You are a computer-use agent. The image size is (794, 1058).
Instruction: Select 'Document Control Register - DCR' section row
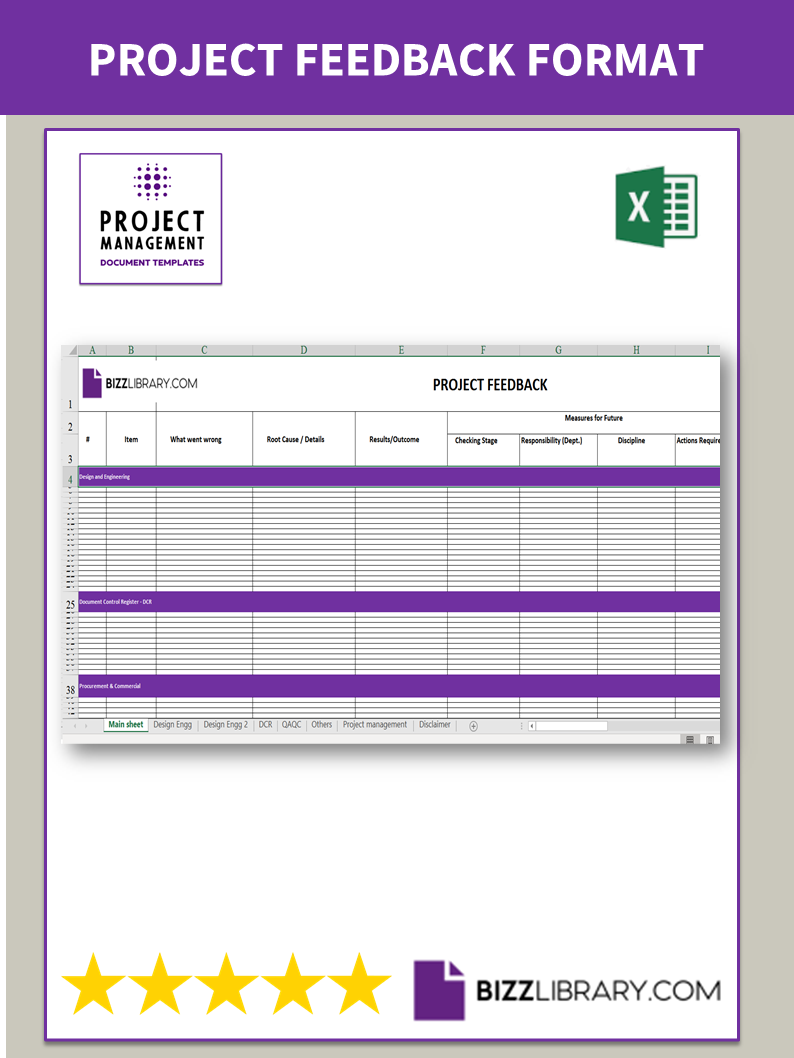(399, 602)
